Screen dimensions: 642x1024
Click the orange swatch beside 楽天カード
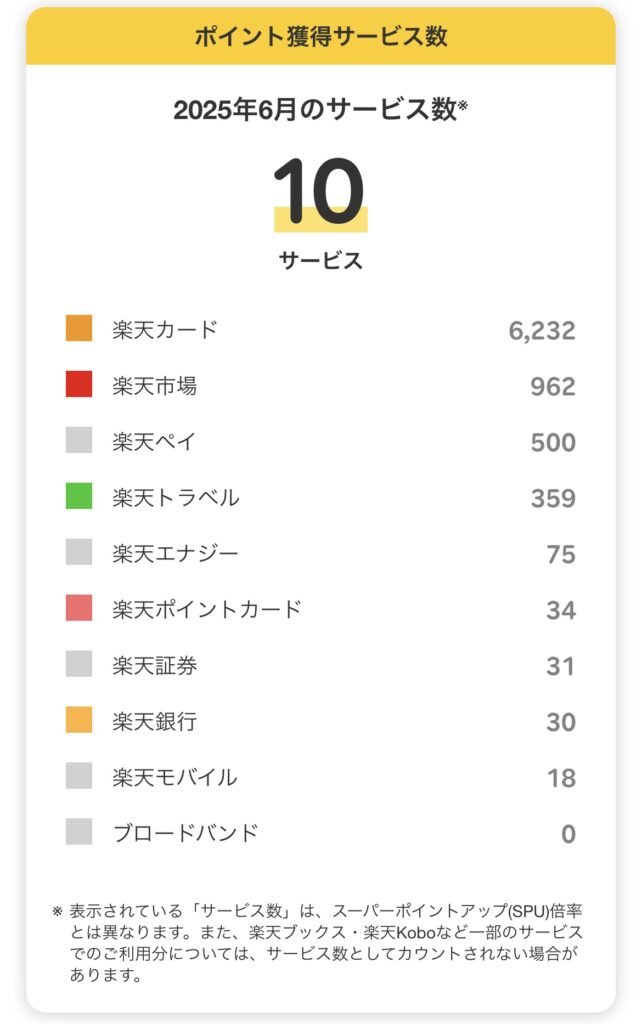pos(79,328)
